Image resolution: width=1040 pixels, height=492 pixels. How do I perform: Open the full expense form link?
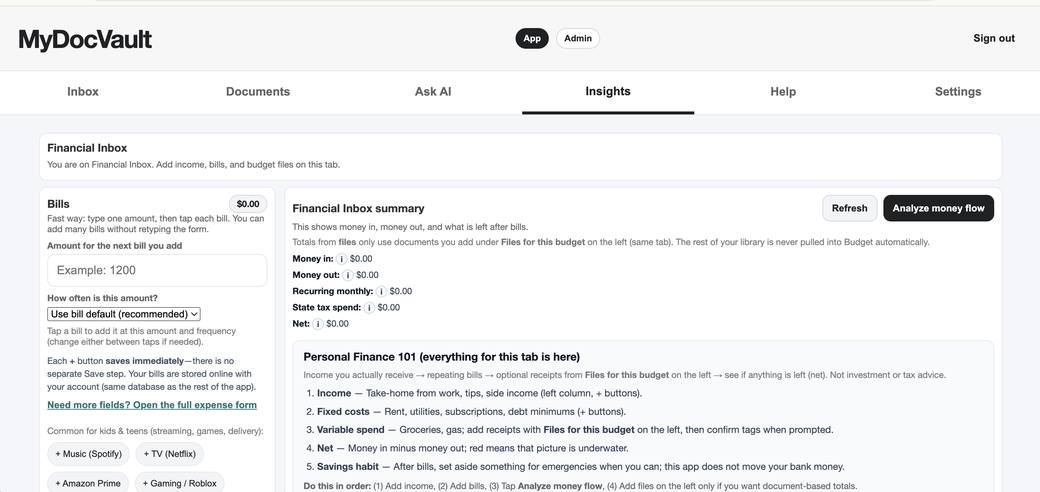[x=152, y=405]
